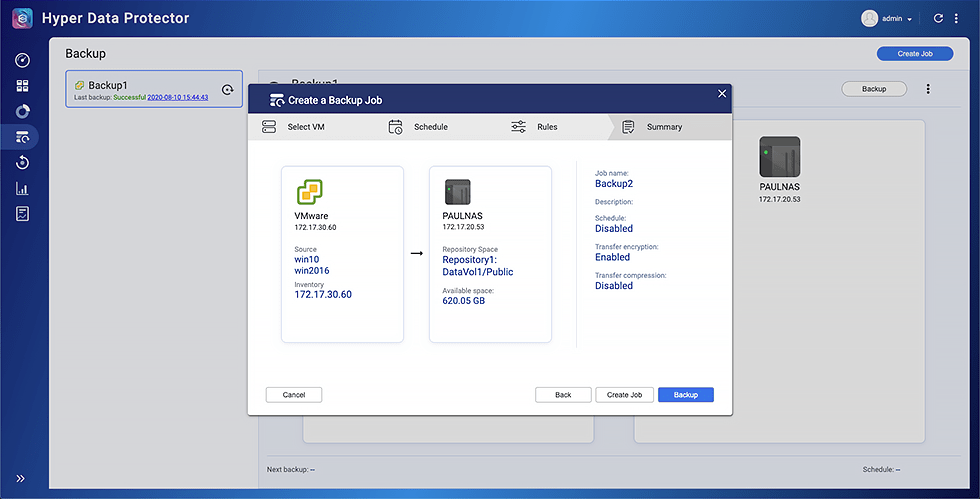This screenshot has width=980, height=499.
Task: Close the Create a Backup Job dialog
Action: 722,93
